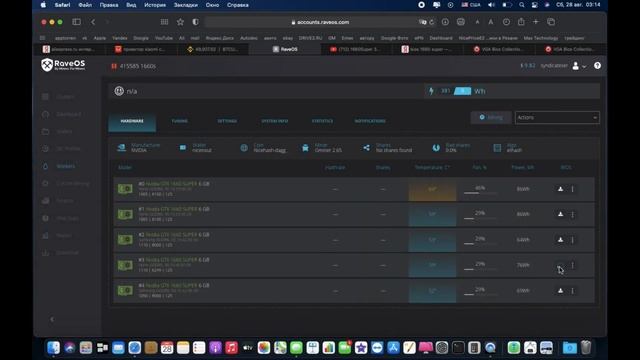Click the GPU #4 card icon
Screen dimensions: 640x360
point(125,291)
